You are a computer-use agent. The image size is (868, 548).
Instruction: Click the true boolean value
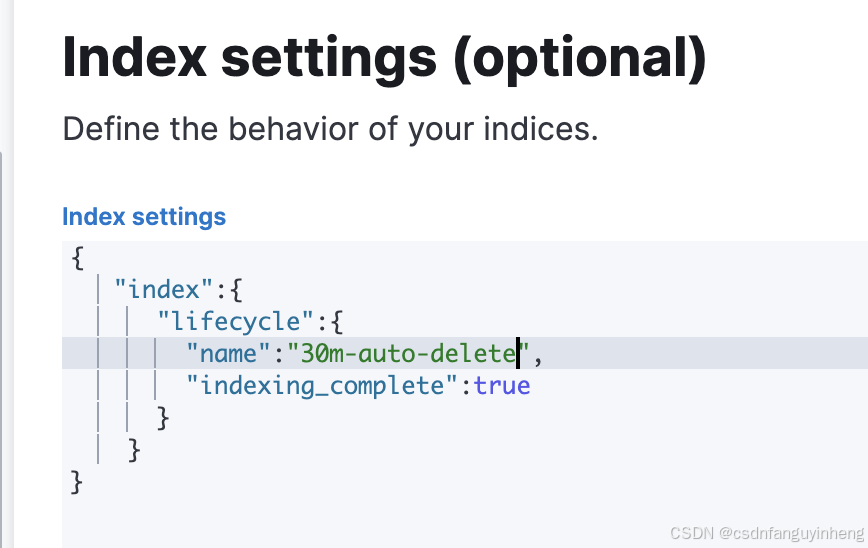click(502, 386)
